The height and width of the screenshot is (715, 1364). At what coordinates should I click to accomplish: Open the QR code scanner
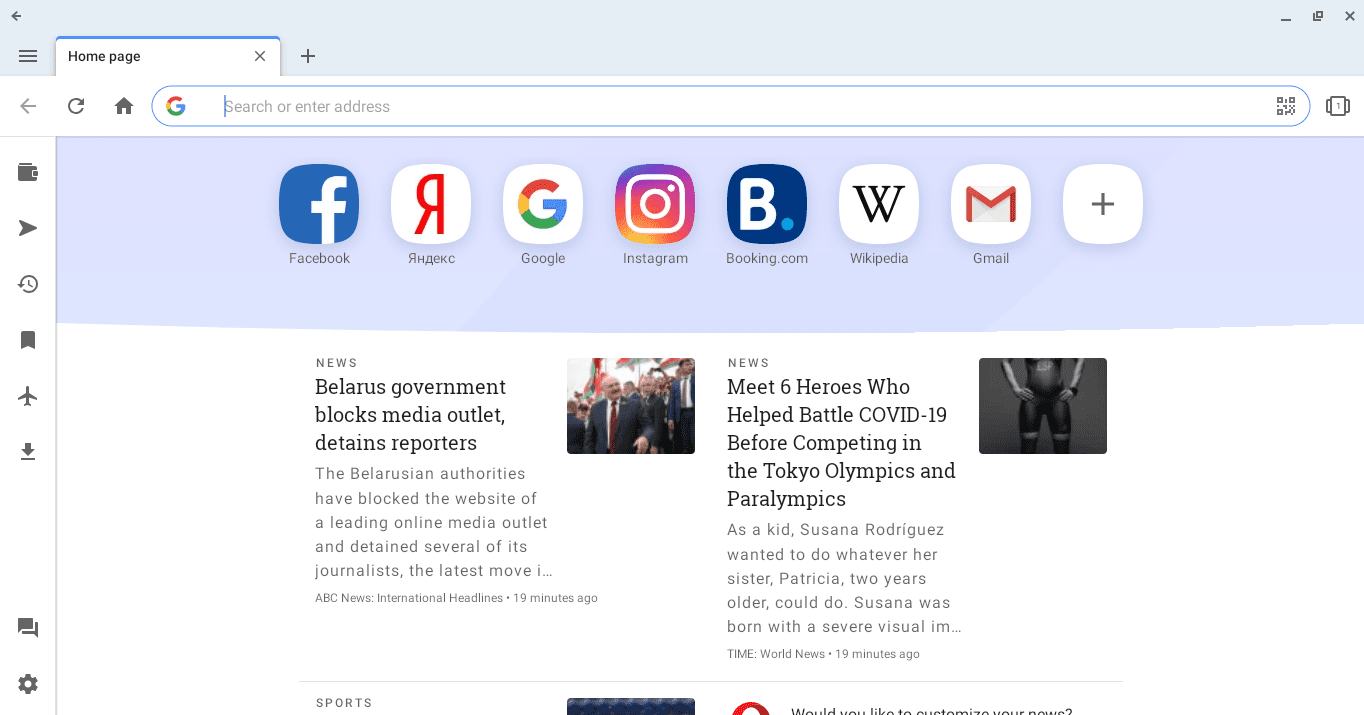pos(1286,106)
